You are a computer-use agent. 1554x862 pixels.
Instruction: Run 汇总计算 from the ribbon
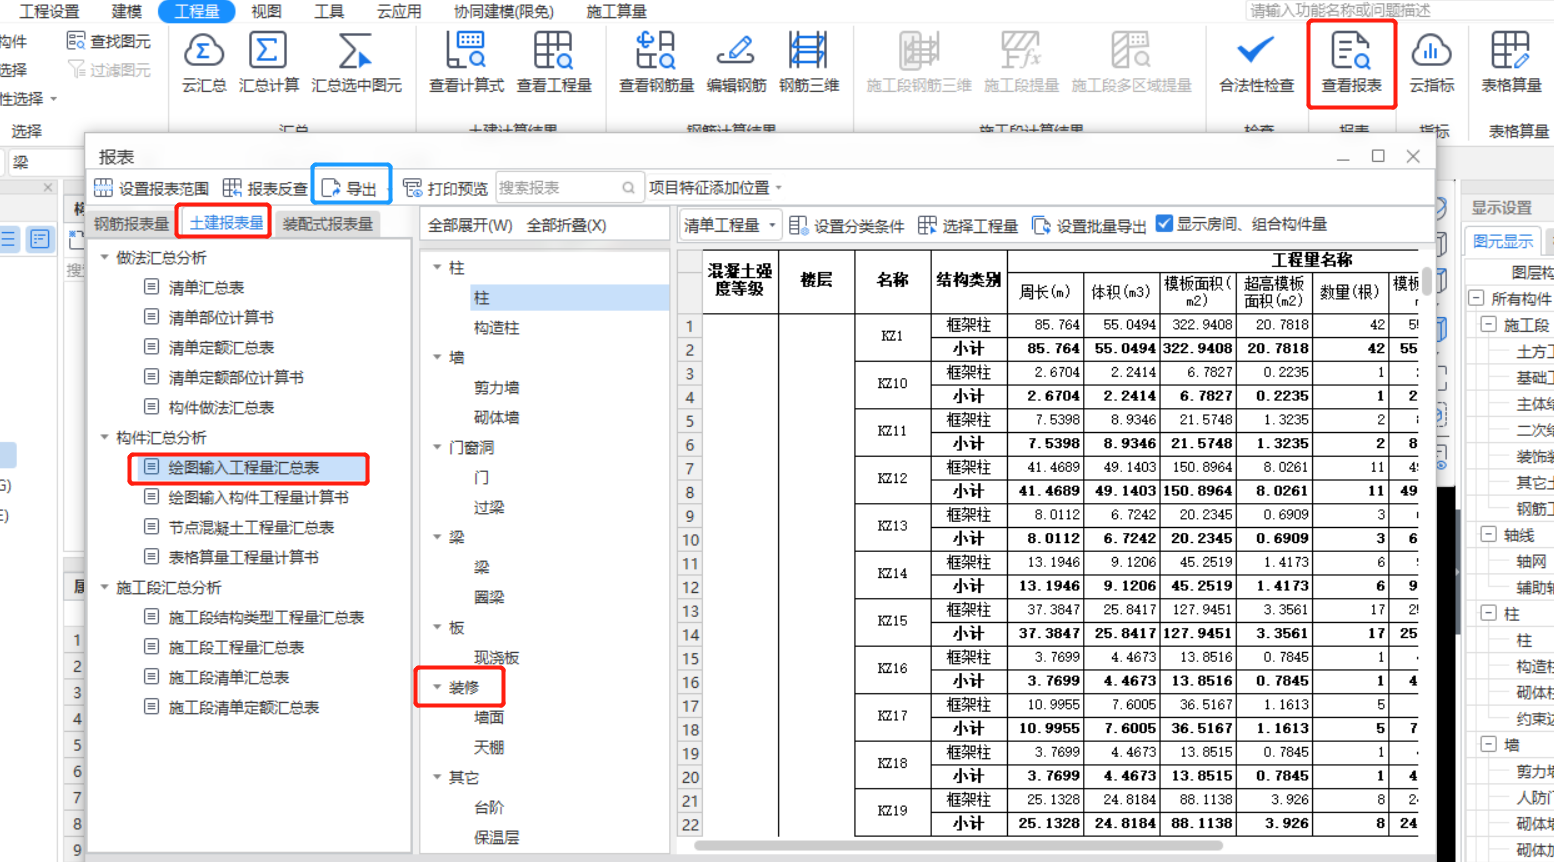pos(268,63)
